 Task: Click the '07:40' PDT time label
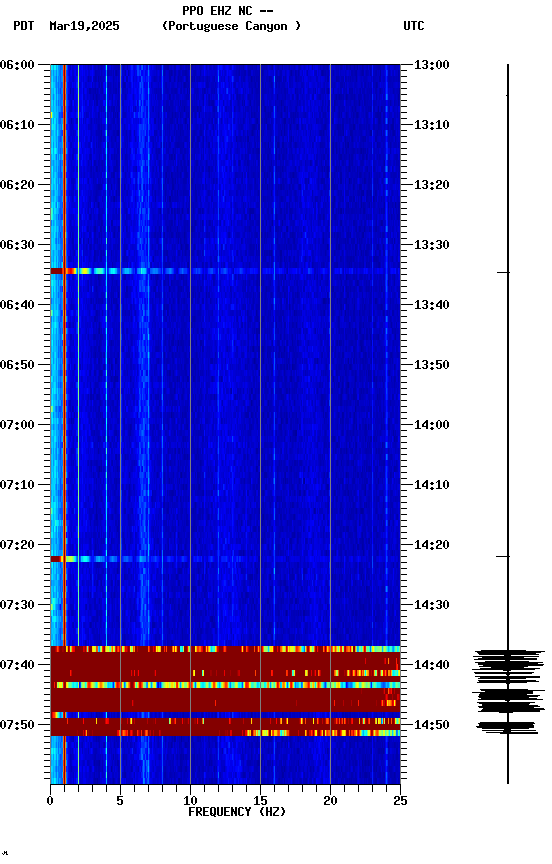[17, 666]
